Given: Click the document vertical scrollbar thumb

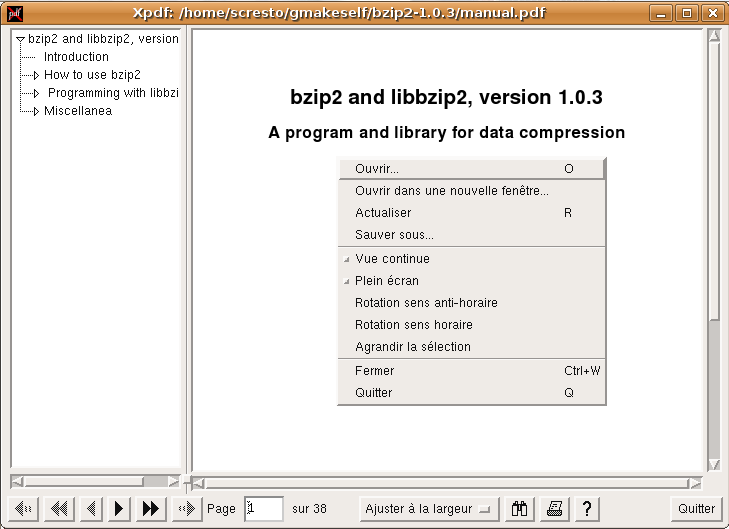Looking at the screenshot, I should pos(715,180).
